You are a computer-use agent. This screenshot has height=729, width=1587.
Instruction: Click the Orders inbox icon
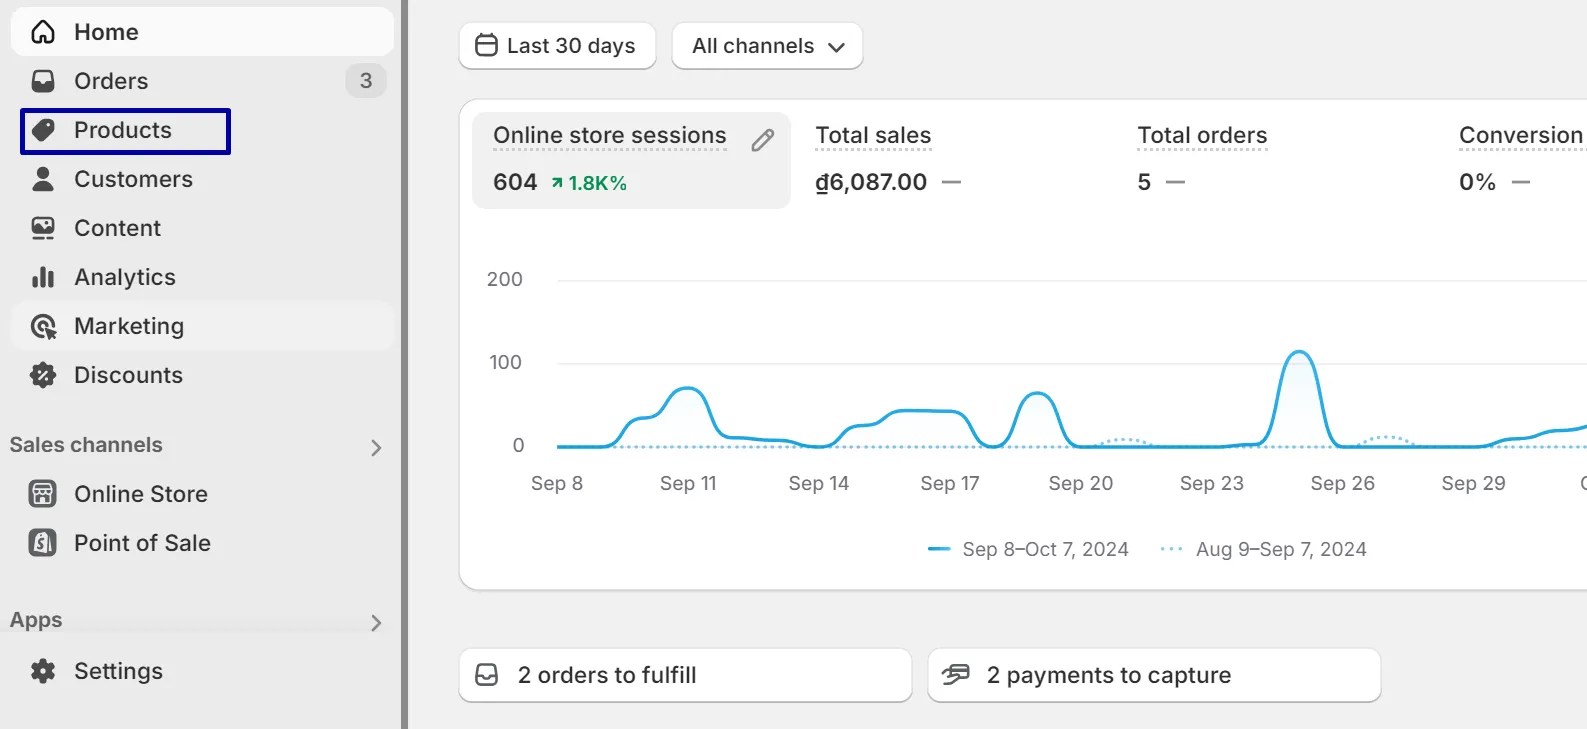[43, 81]
